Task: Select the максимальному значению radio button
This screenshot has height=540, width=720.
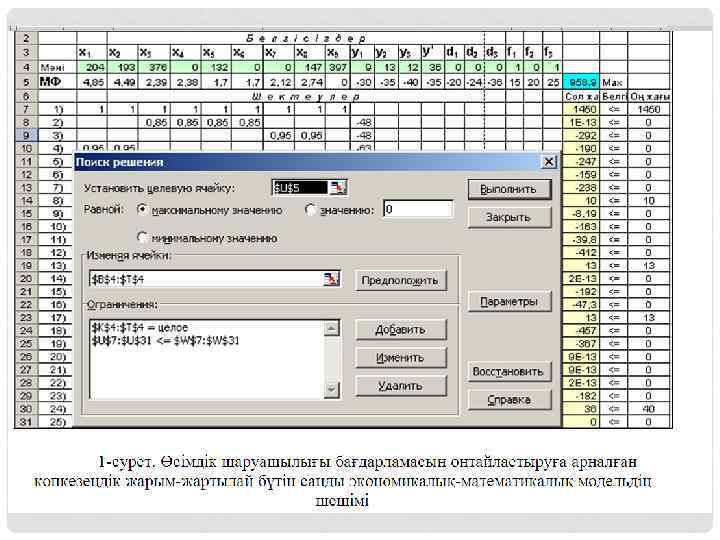Action: click(x=143, y=210)
